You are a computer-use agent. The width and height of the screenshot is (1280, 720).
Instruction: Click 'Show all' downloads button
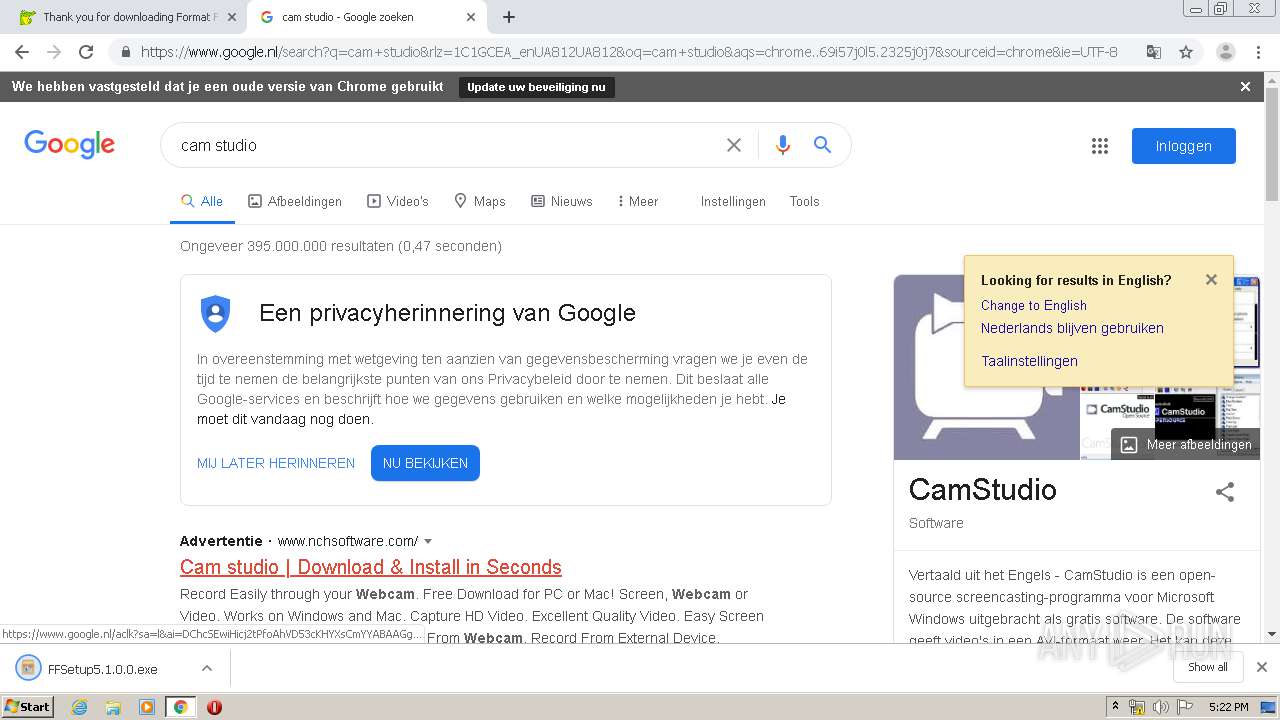click(1208, 667)
